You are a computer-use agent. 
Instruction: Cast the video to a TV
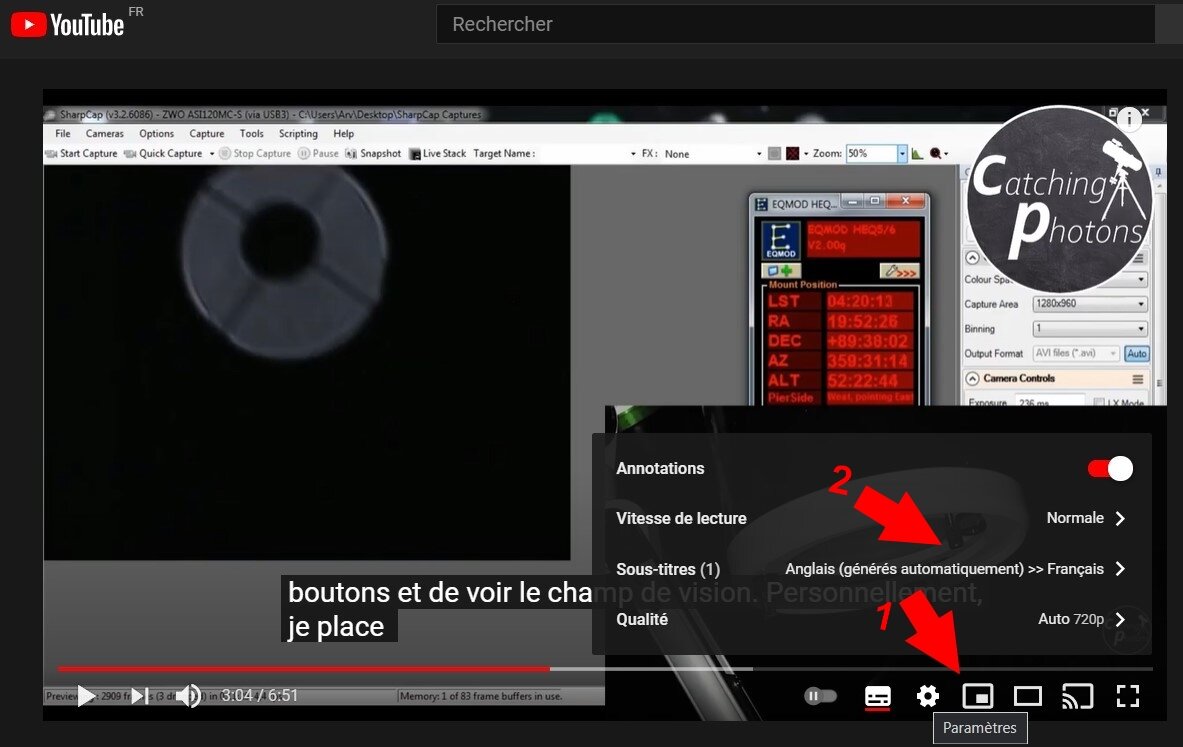point(1077,696)
